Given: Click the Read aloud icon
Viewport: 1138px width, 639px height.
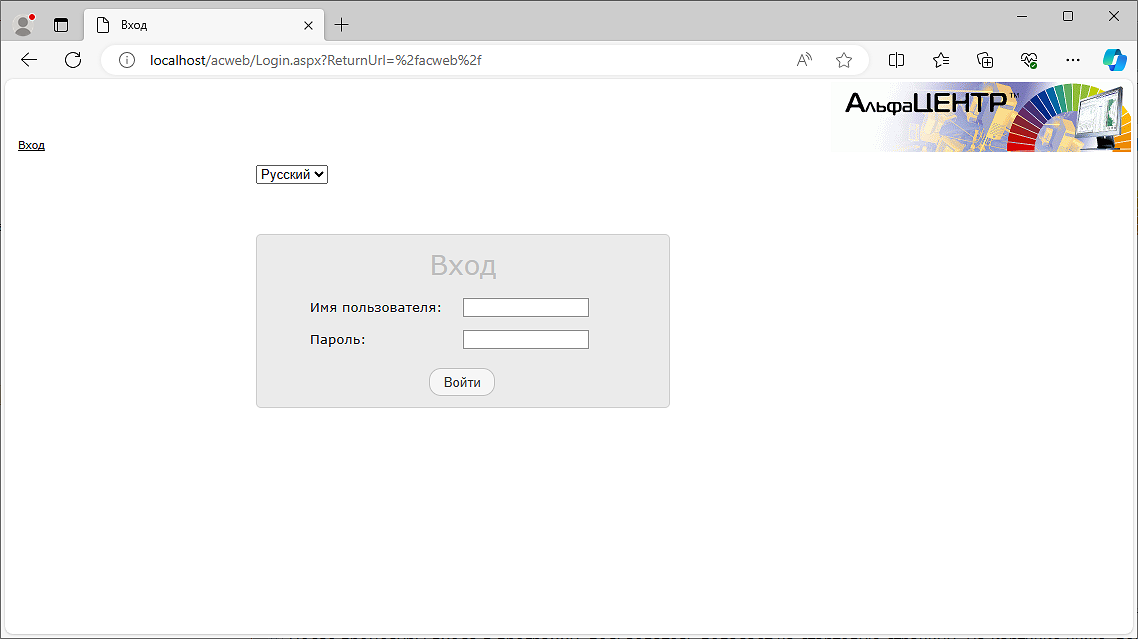Looking at the screenshot, I should [804, 60].
